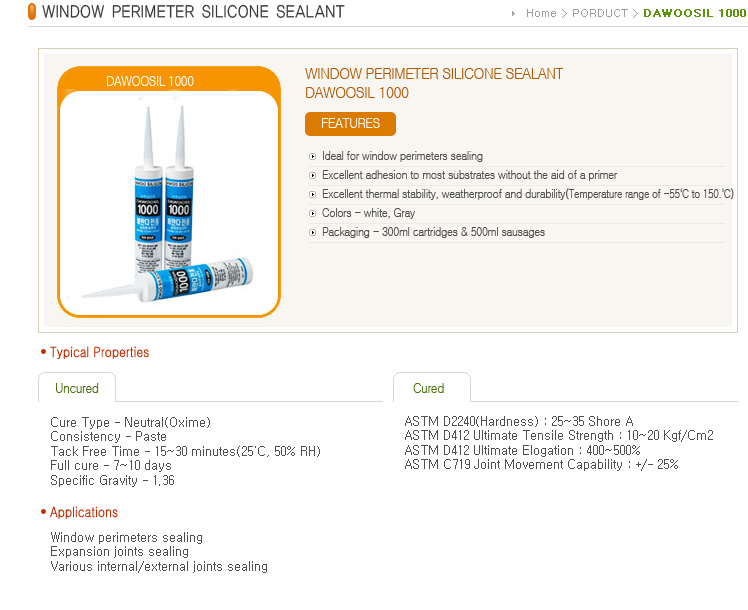The height and width of the screenshot is (610, 748).
Task: Click bullet icon beside 'Excellent thermal stability'
Action: tap(312, 195)
